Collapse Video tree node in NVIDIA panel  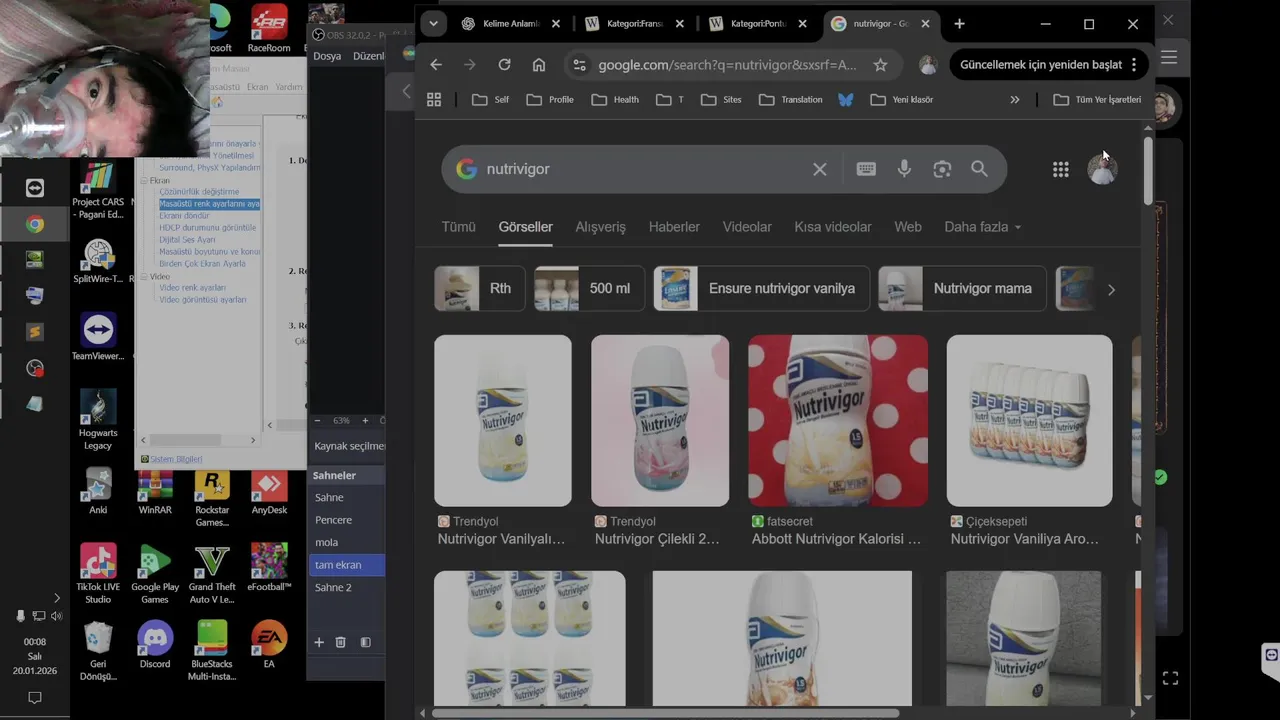point(145,276)
